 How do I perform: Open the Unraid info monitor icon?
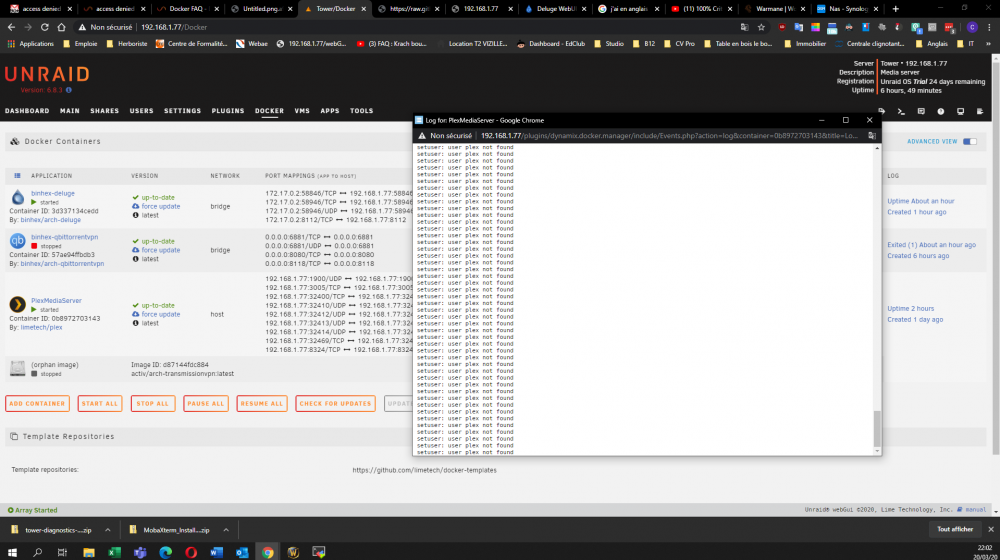click(x=960, y=111)
